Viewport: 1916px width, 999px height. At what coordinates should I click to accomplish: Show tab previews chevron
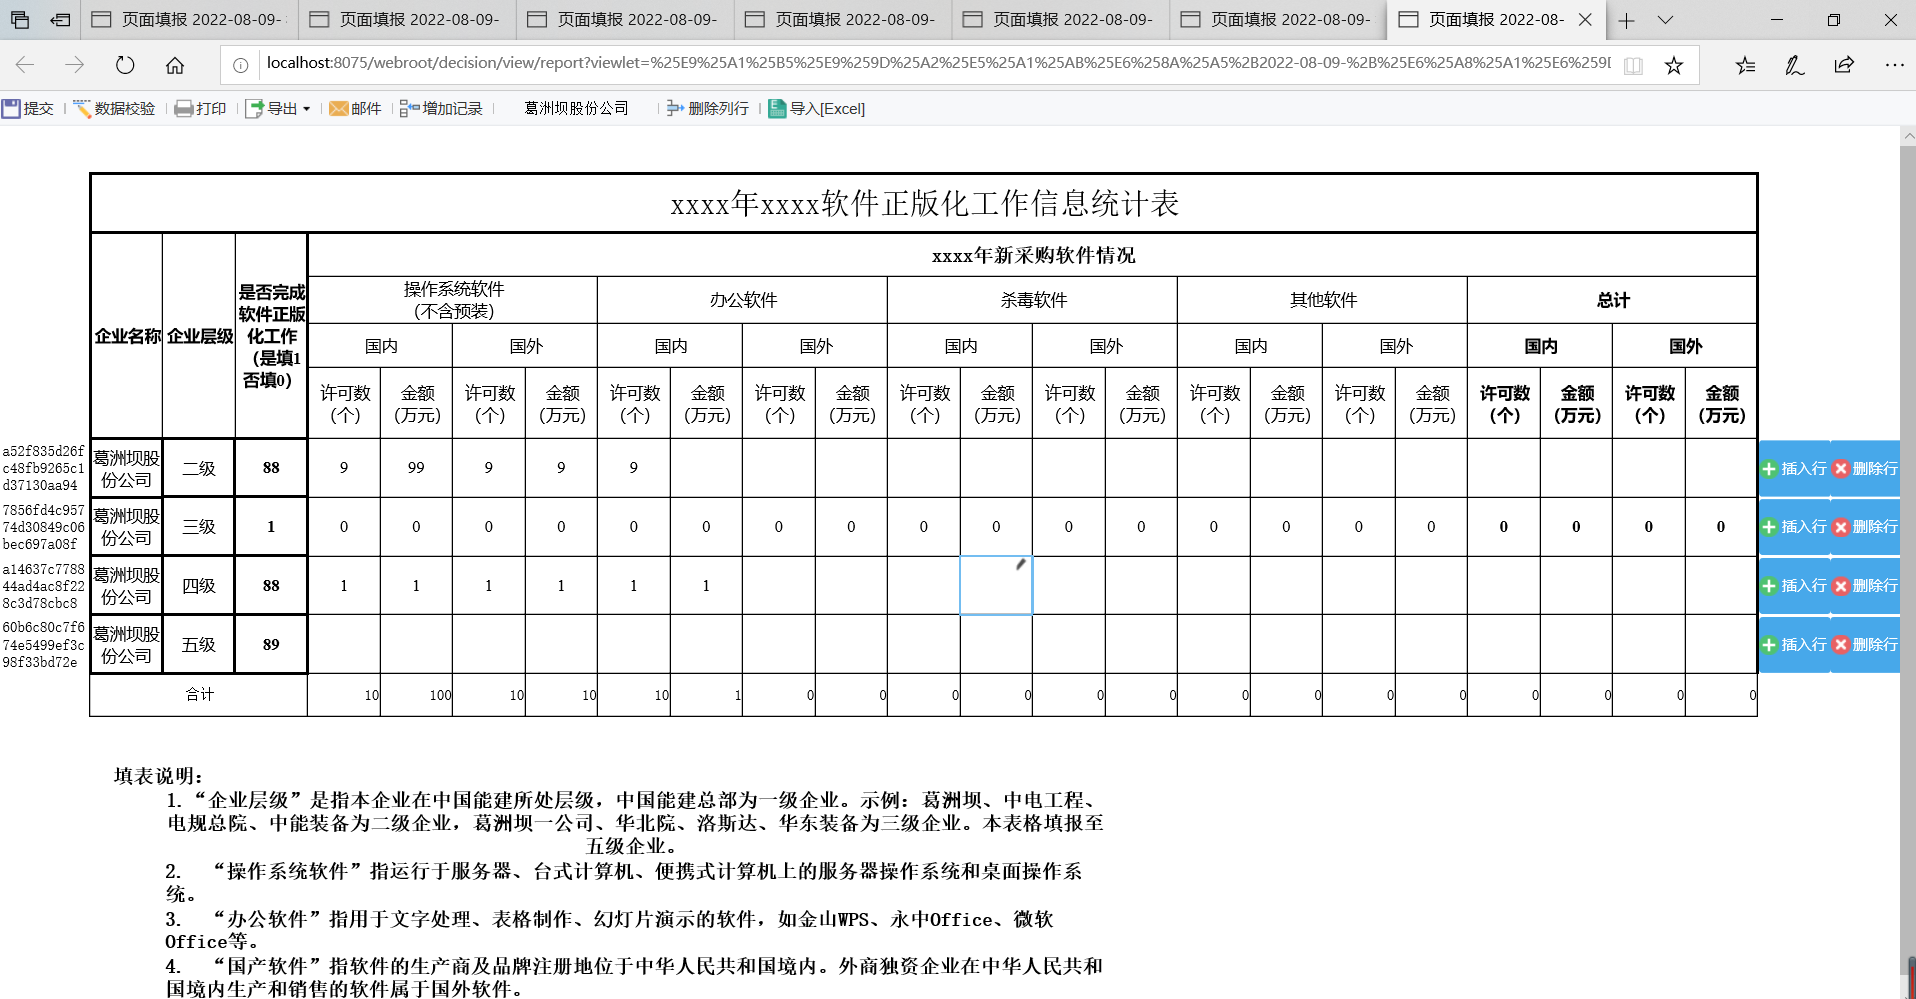click(x=1665, y=20)
